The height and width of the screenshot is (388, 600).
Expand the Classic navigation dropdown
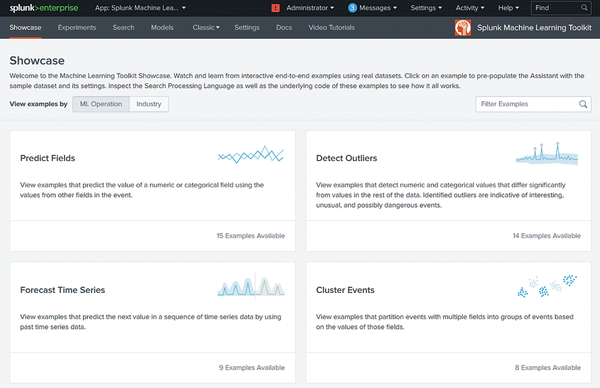coord(206,28)
